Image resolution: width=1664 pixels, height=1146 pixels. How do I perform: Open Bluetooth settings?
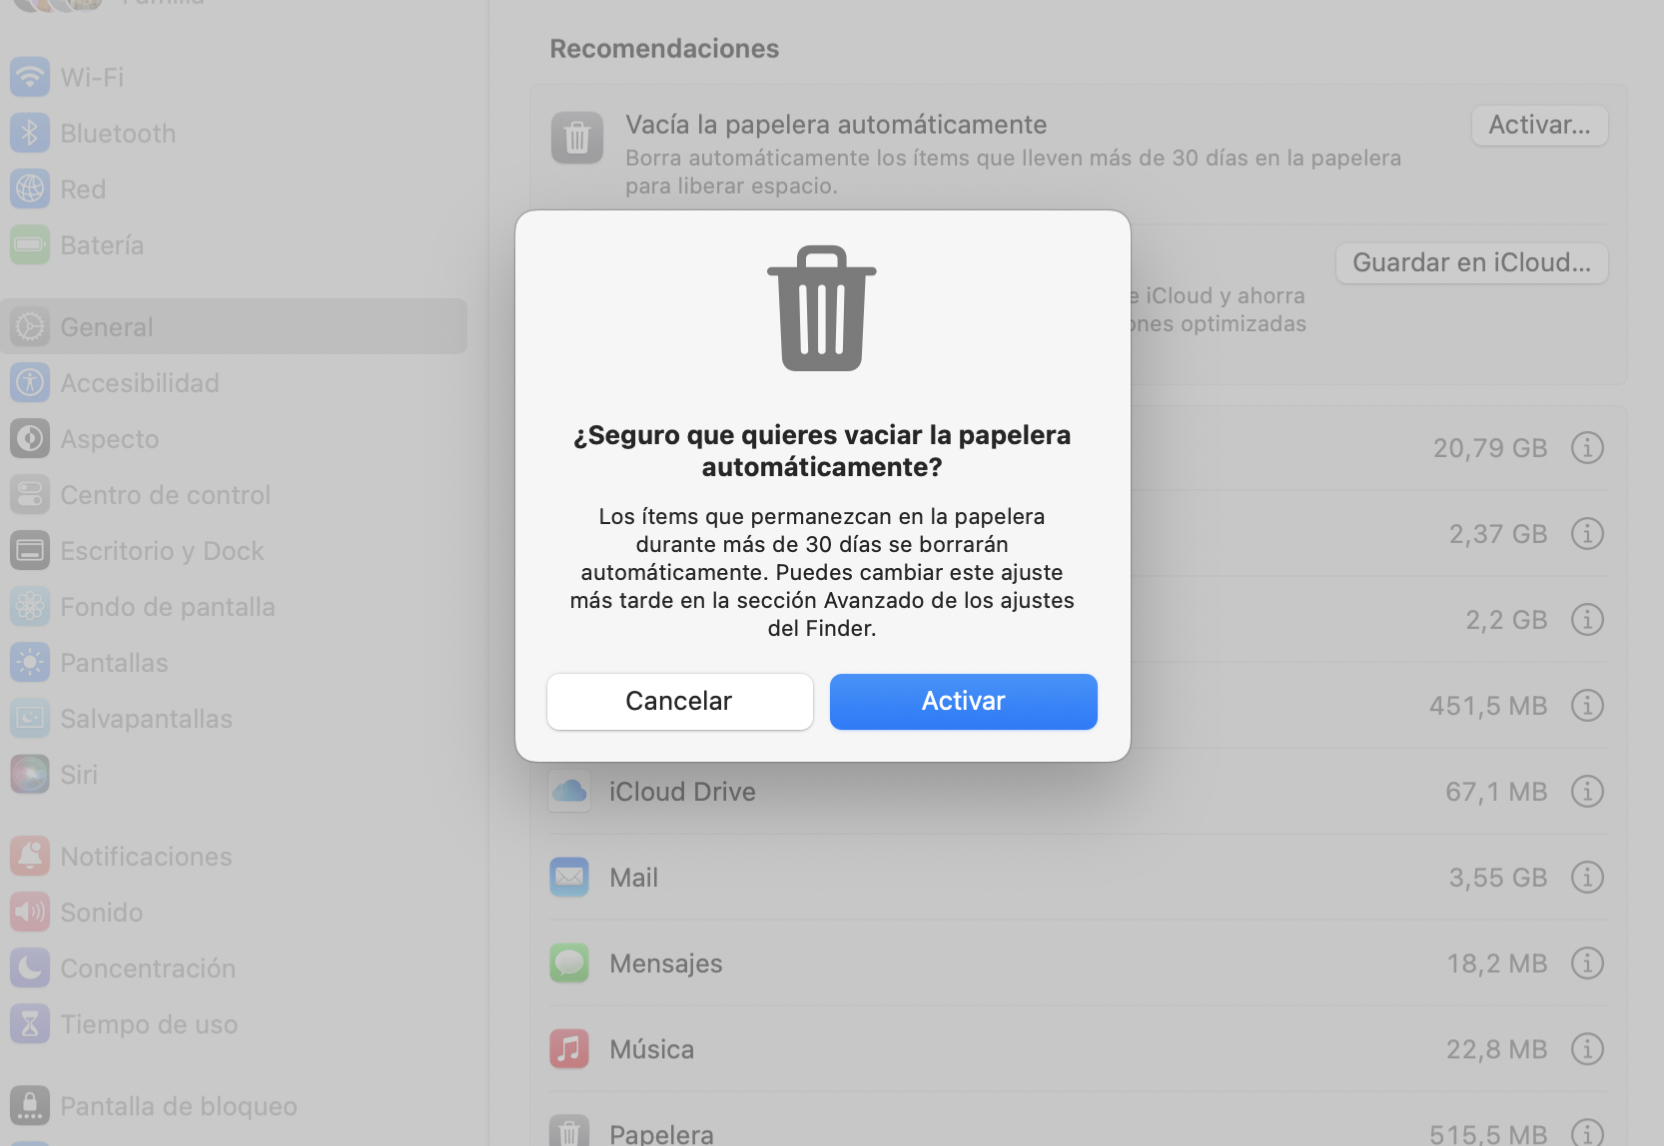pos(117,132)
